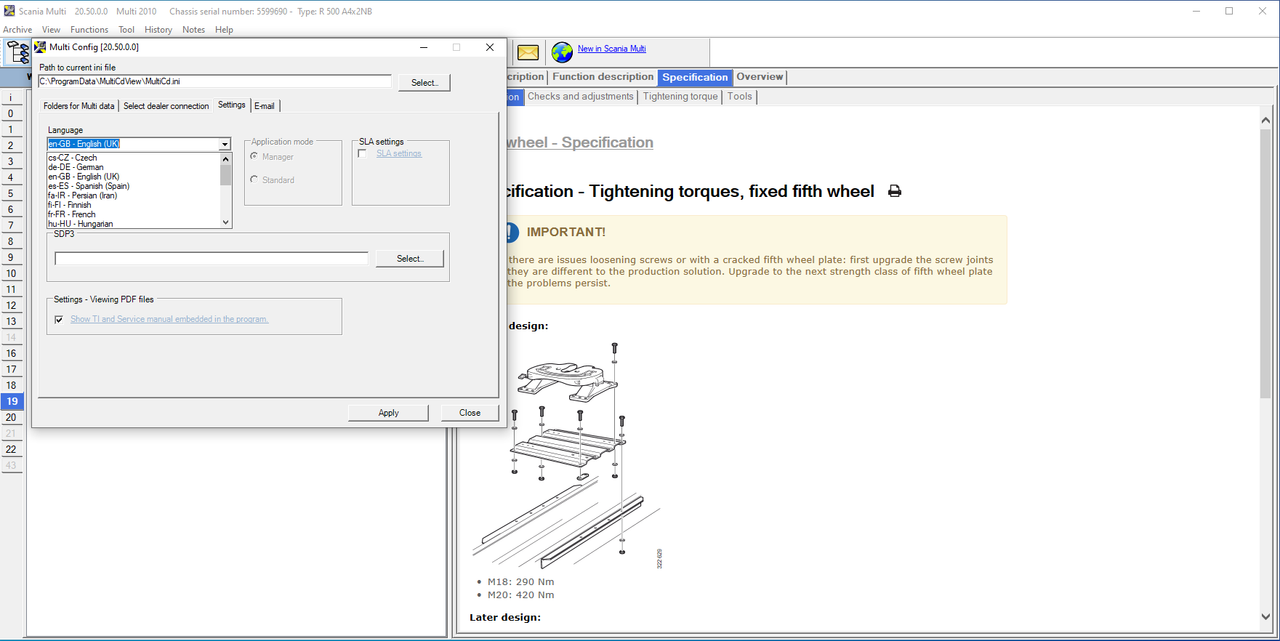This screenshot has height=641, width=1280.
Task: Click the Multi Config title bar icon
Action: tap(40, 47)
